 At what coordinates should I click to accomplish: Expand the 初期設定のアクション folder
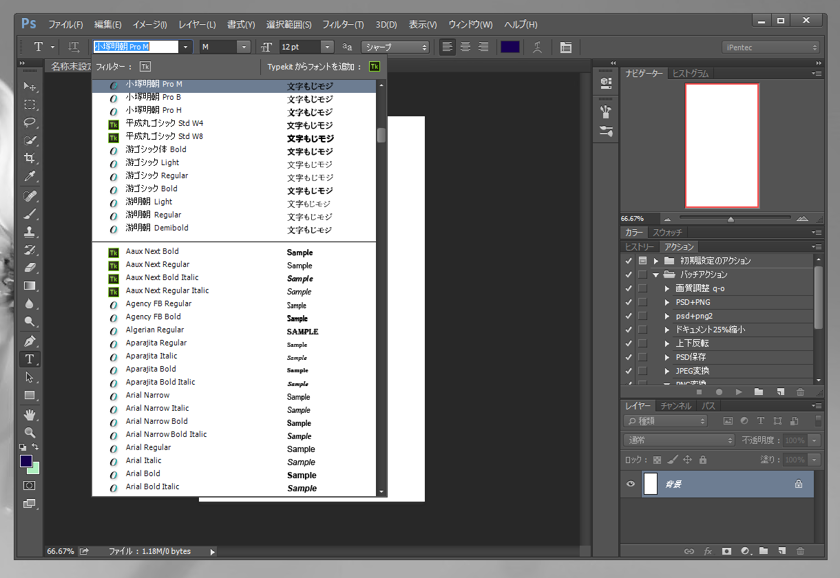[x=656, y=261]
